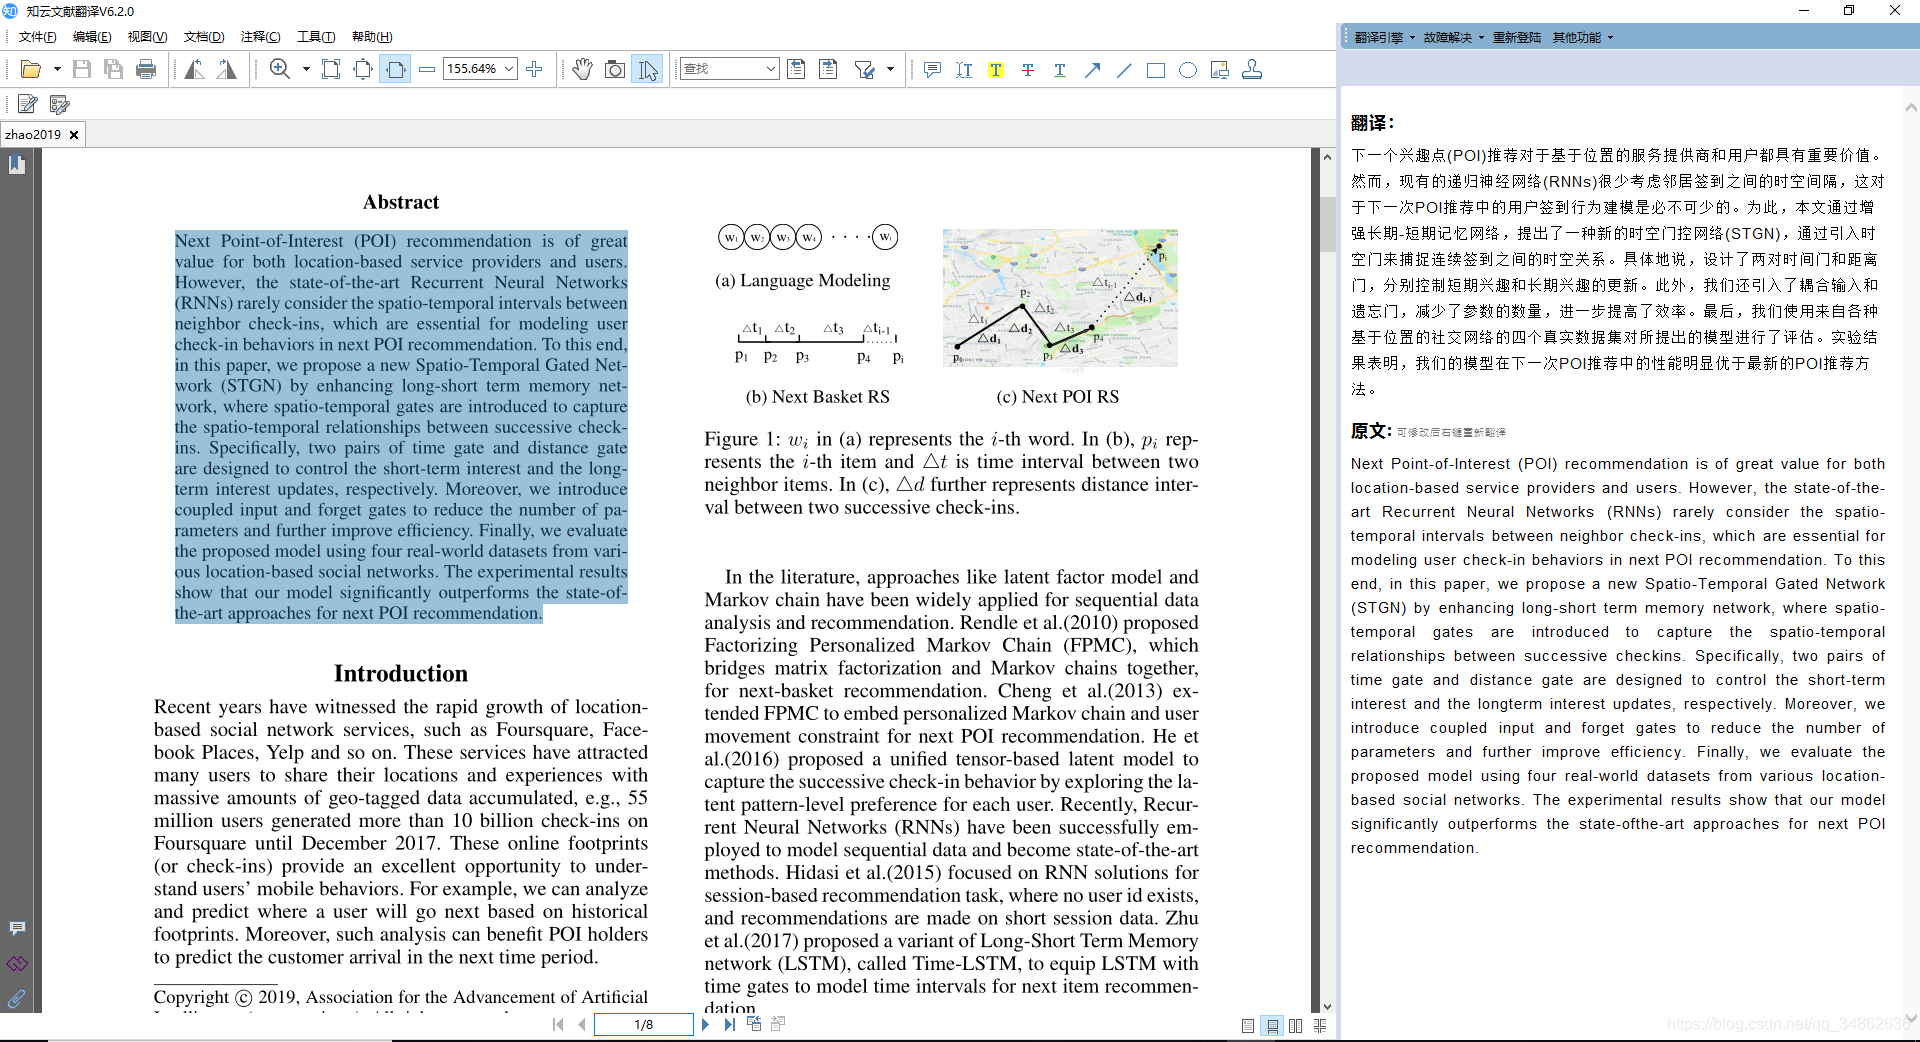
Task: Open the search filter dropdown arrow
Action: pyautogui.click(x=890, y=69)
